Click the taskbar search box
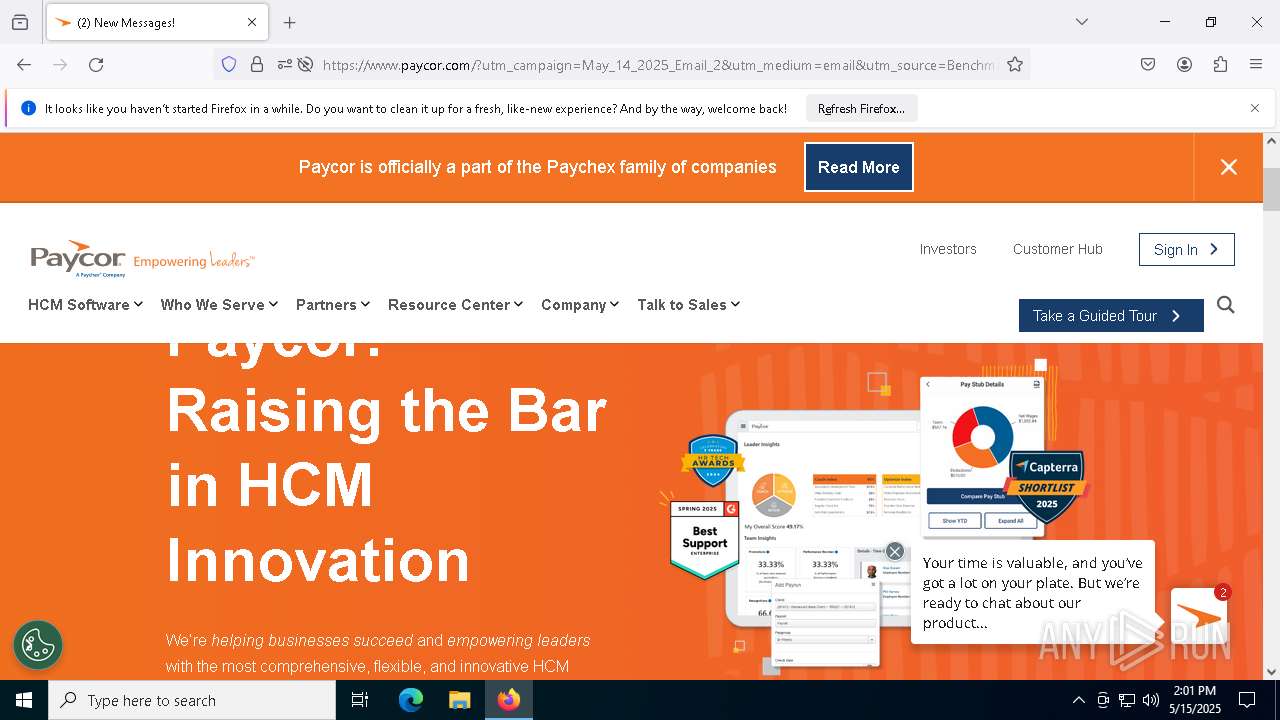Screen dimensions: 1280x720 click(x=192, y=700)
